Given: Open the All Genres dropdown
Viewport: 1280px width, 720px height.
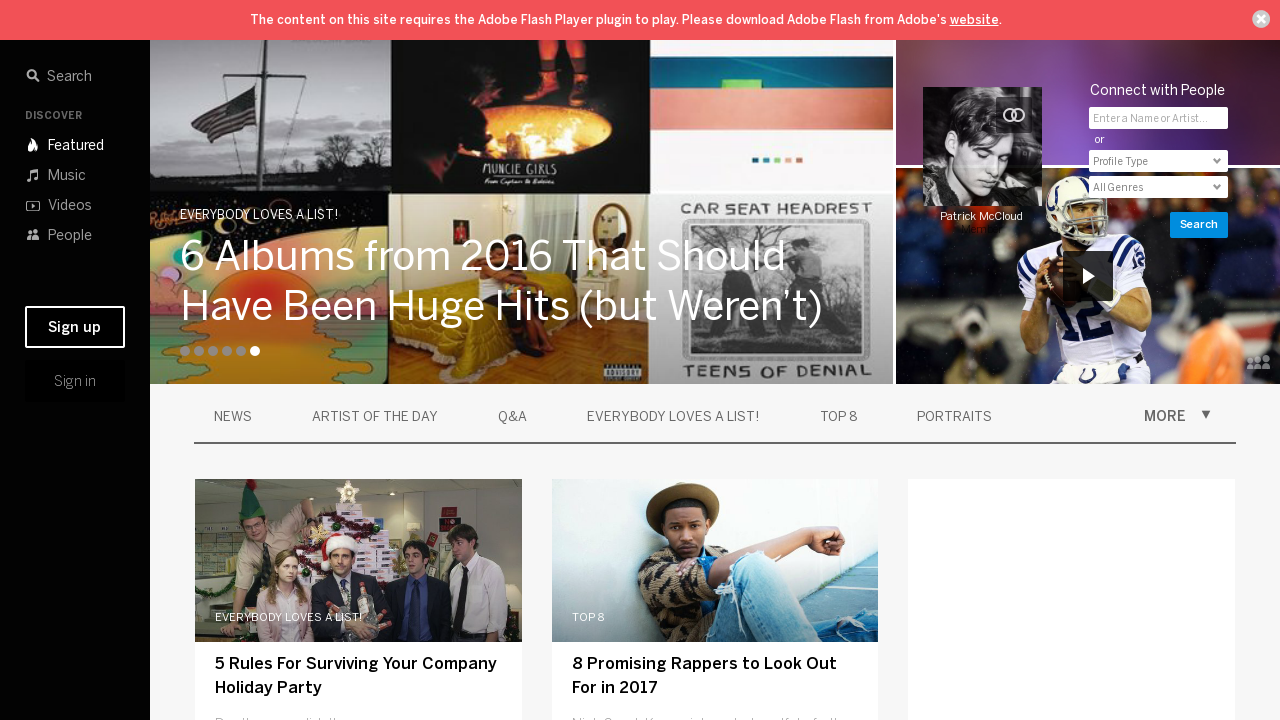Looking at the screenshot, I should [1158, 187].
